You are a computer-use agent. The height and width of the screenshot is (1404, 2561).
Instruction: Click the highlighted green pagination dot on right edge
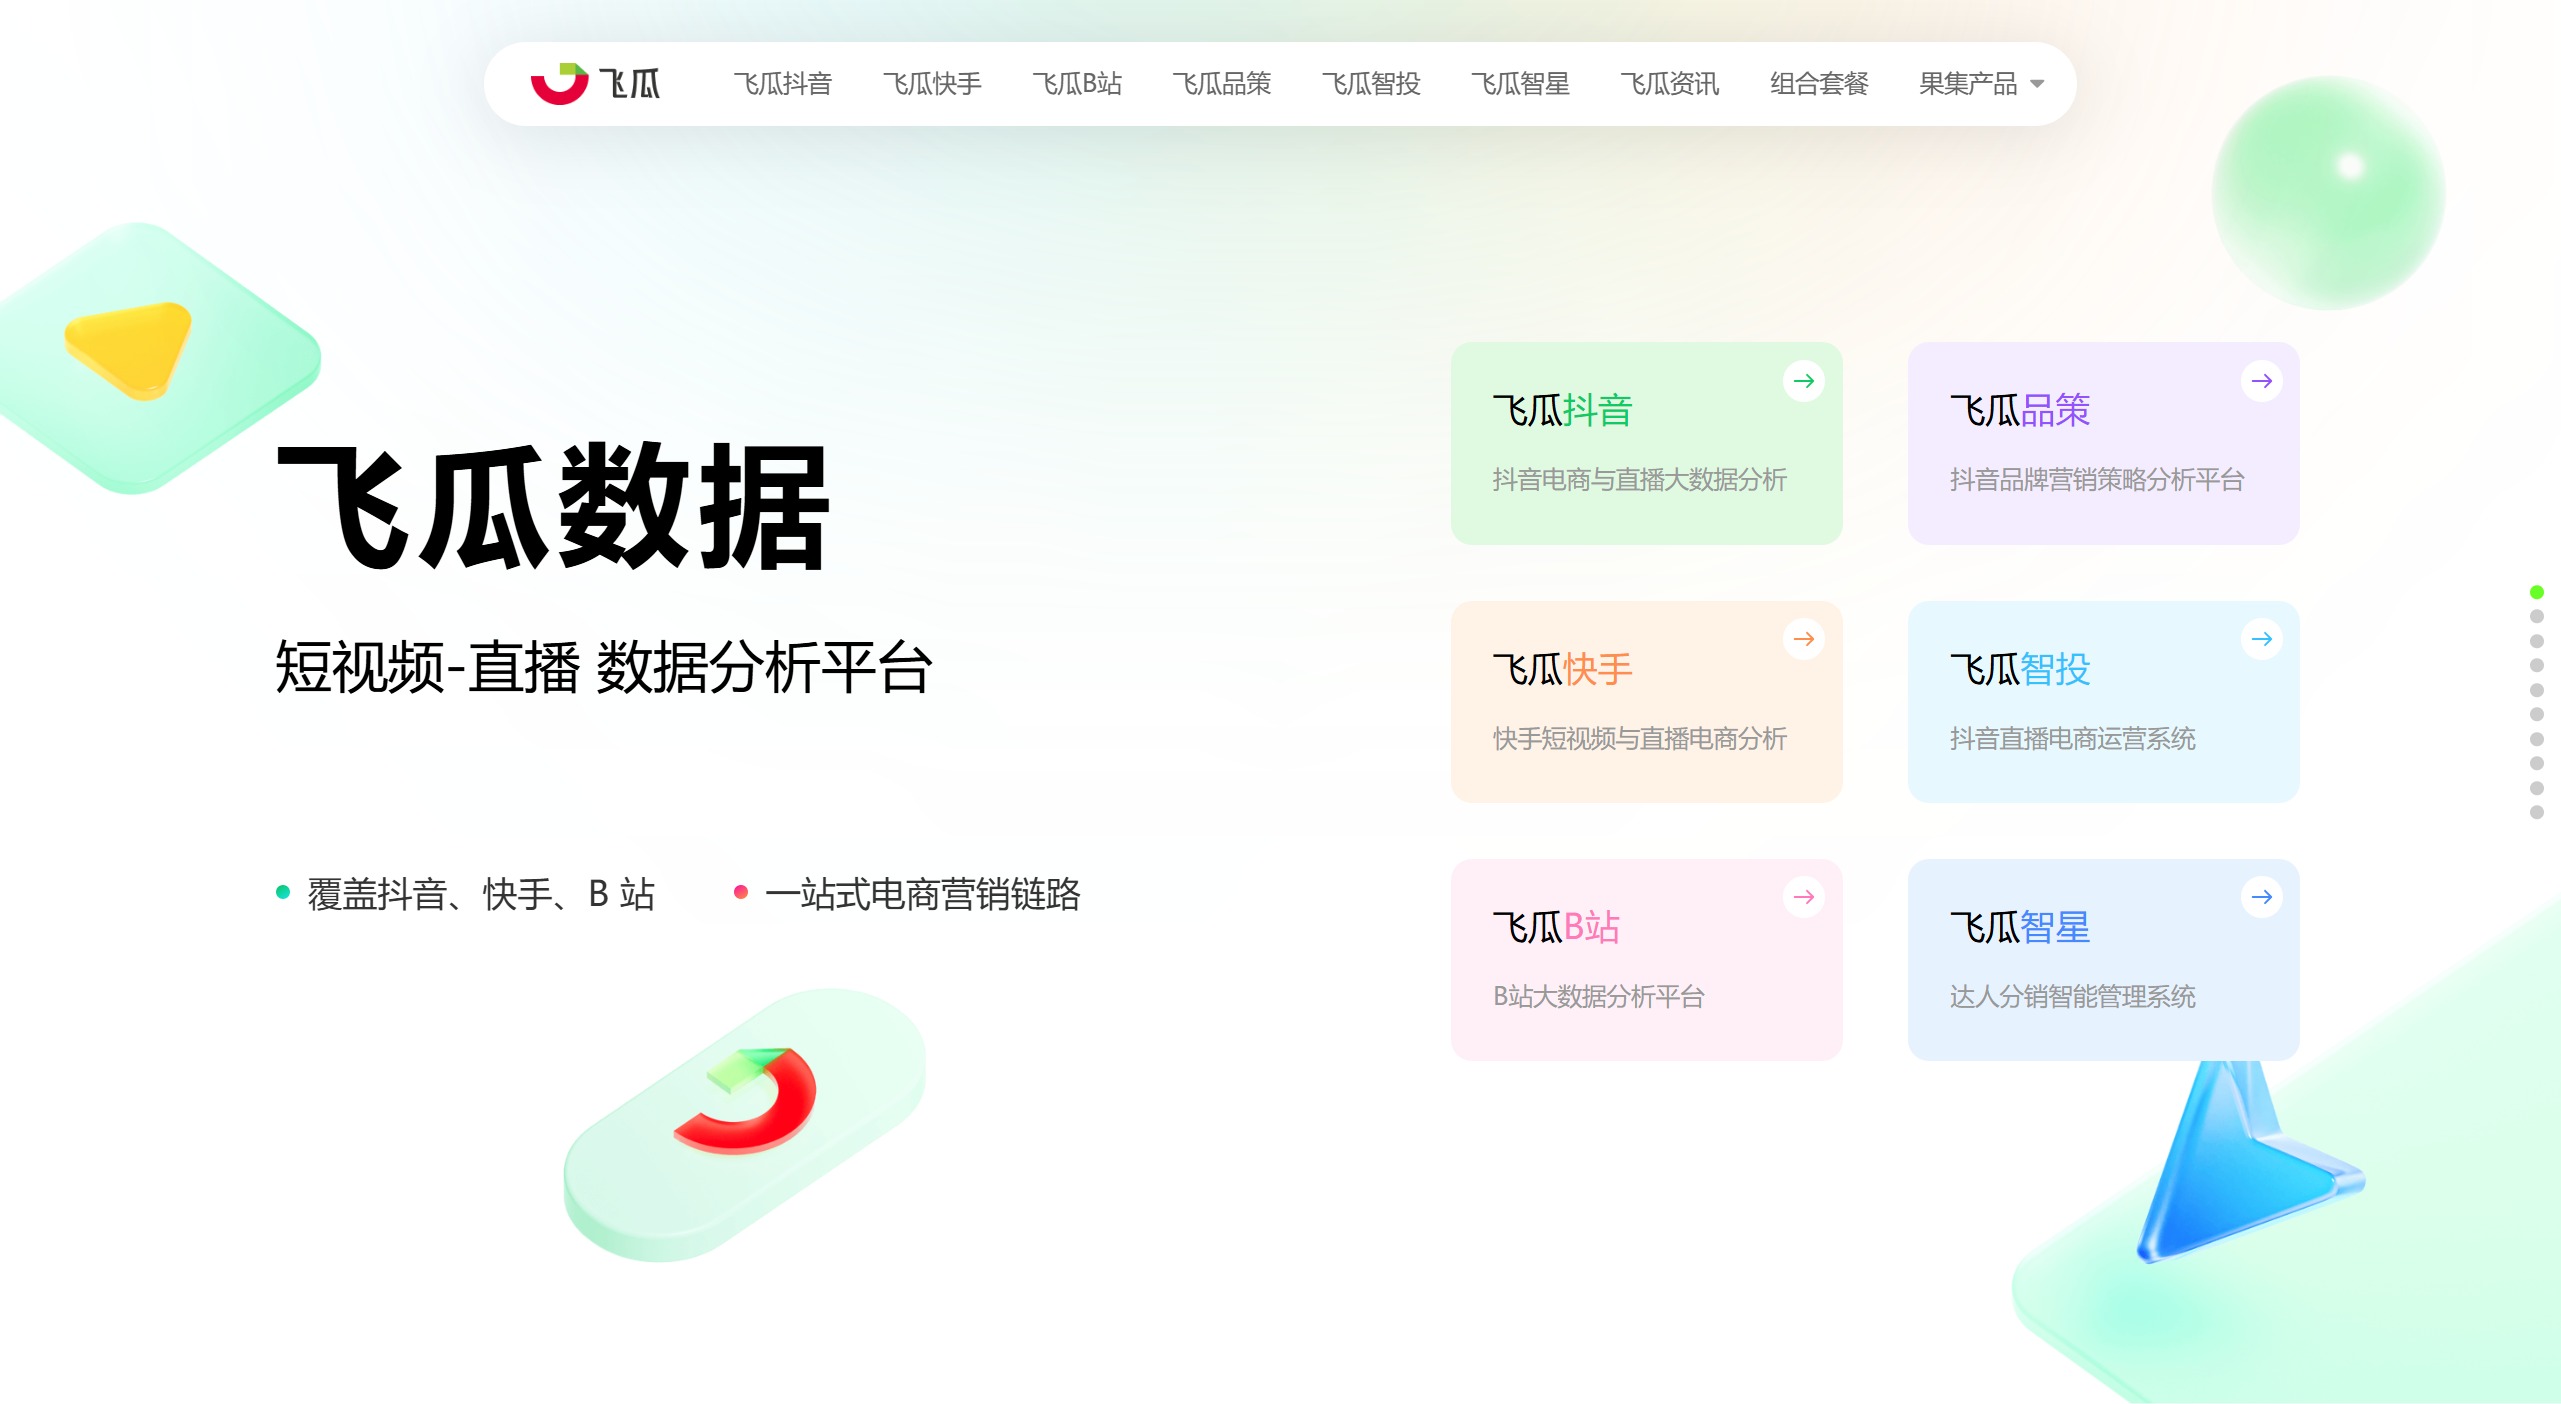click(2537, 591)
